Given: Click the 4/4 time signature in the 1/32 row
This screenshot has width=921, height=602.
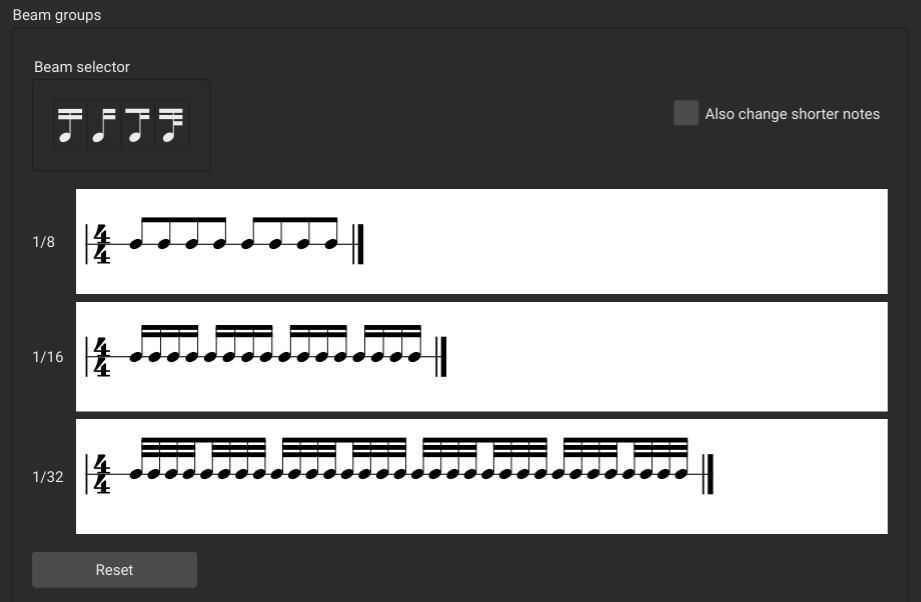Looking at the screenshot, I should (101, 474).
